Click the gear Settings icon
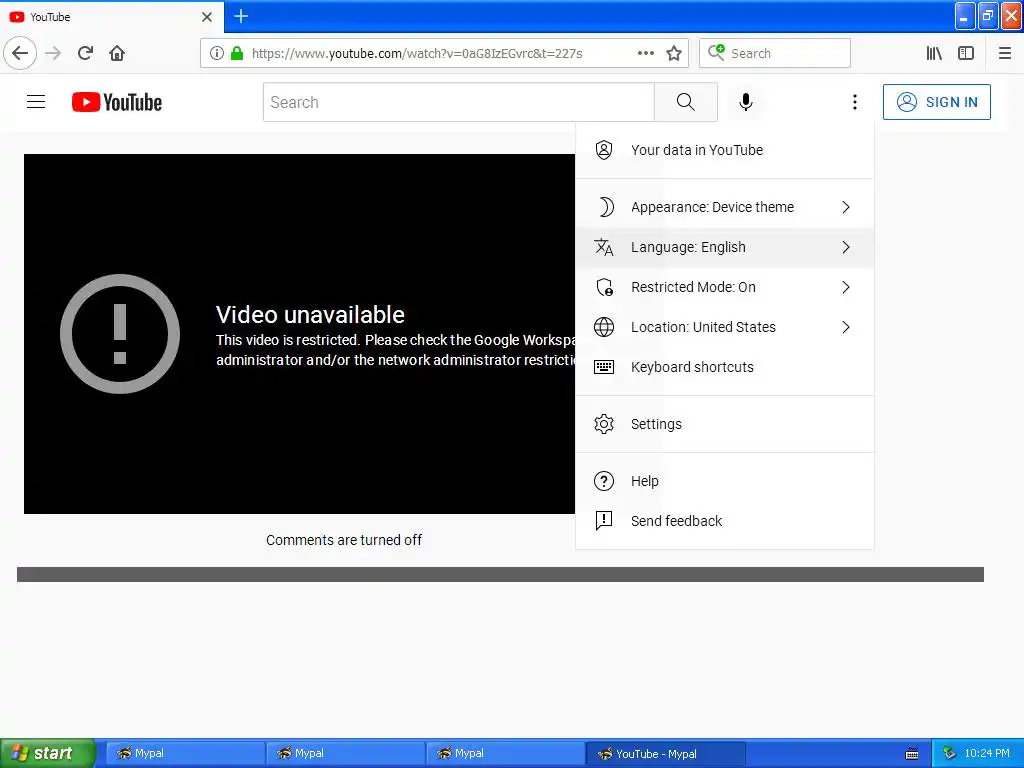 click(603, 424)
